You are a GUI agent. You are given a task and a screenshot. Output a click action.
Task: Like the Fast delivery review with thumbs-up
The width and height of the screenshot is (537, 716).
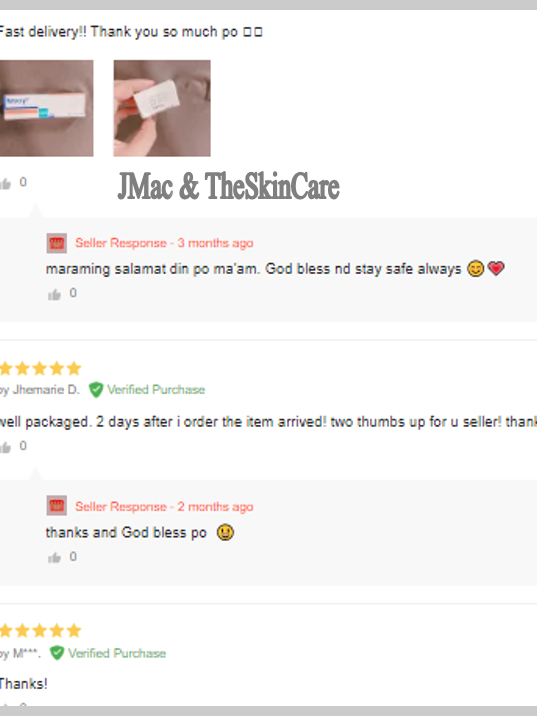pos(5,184)
